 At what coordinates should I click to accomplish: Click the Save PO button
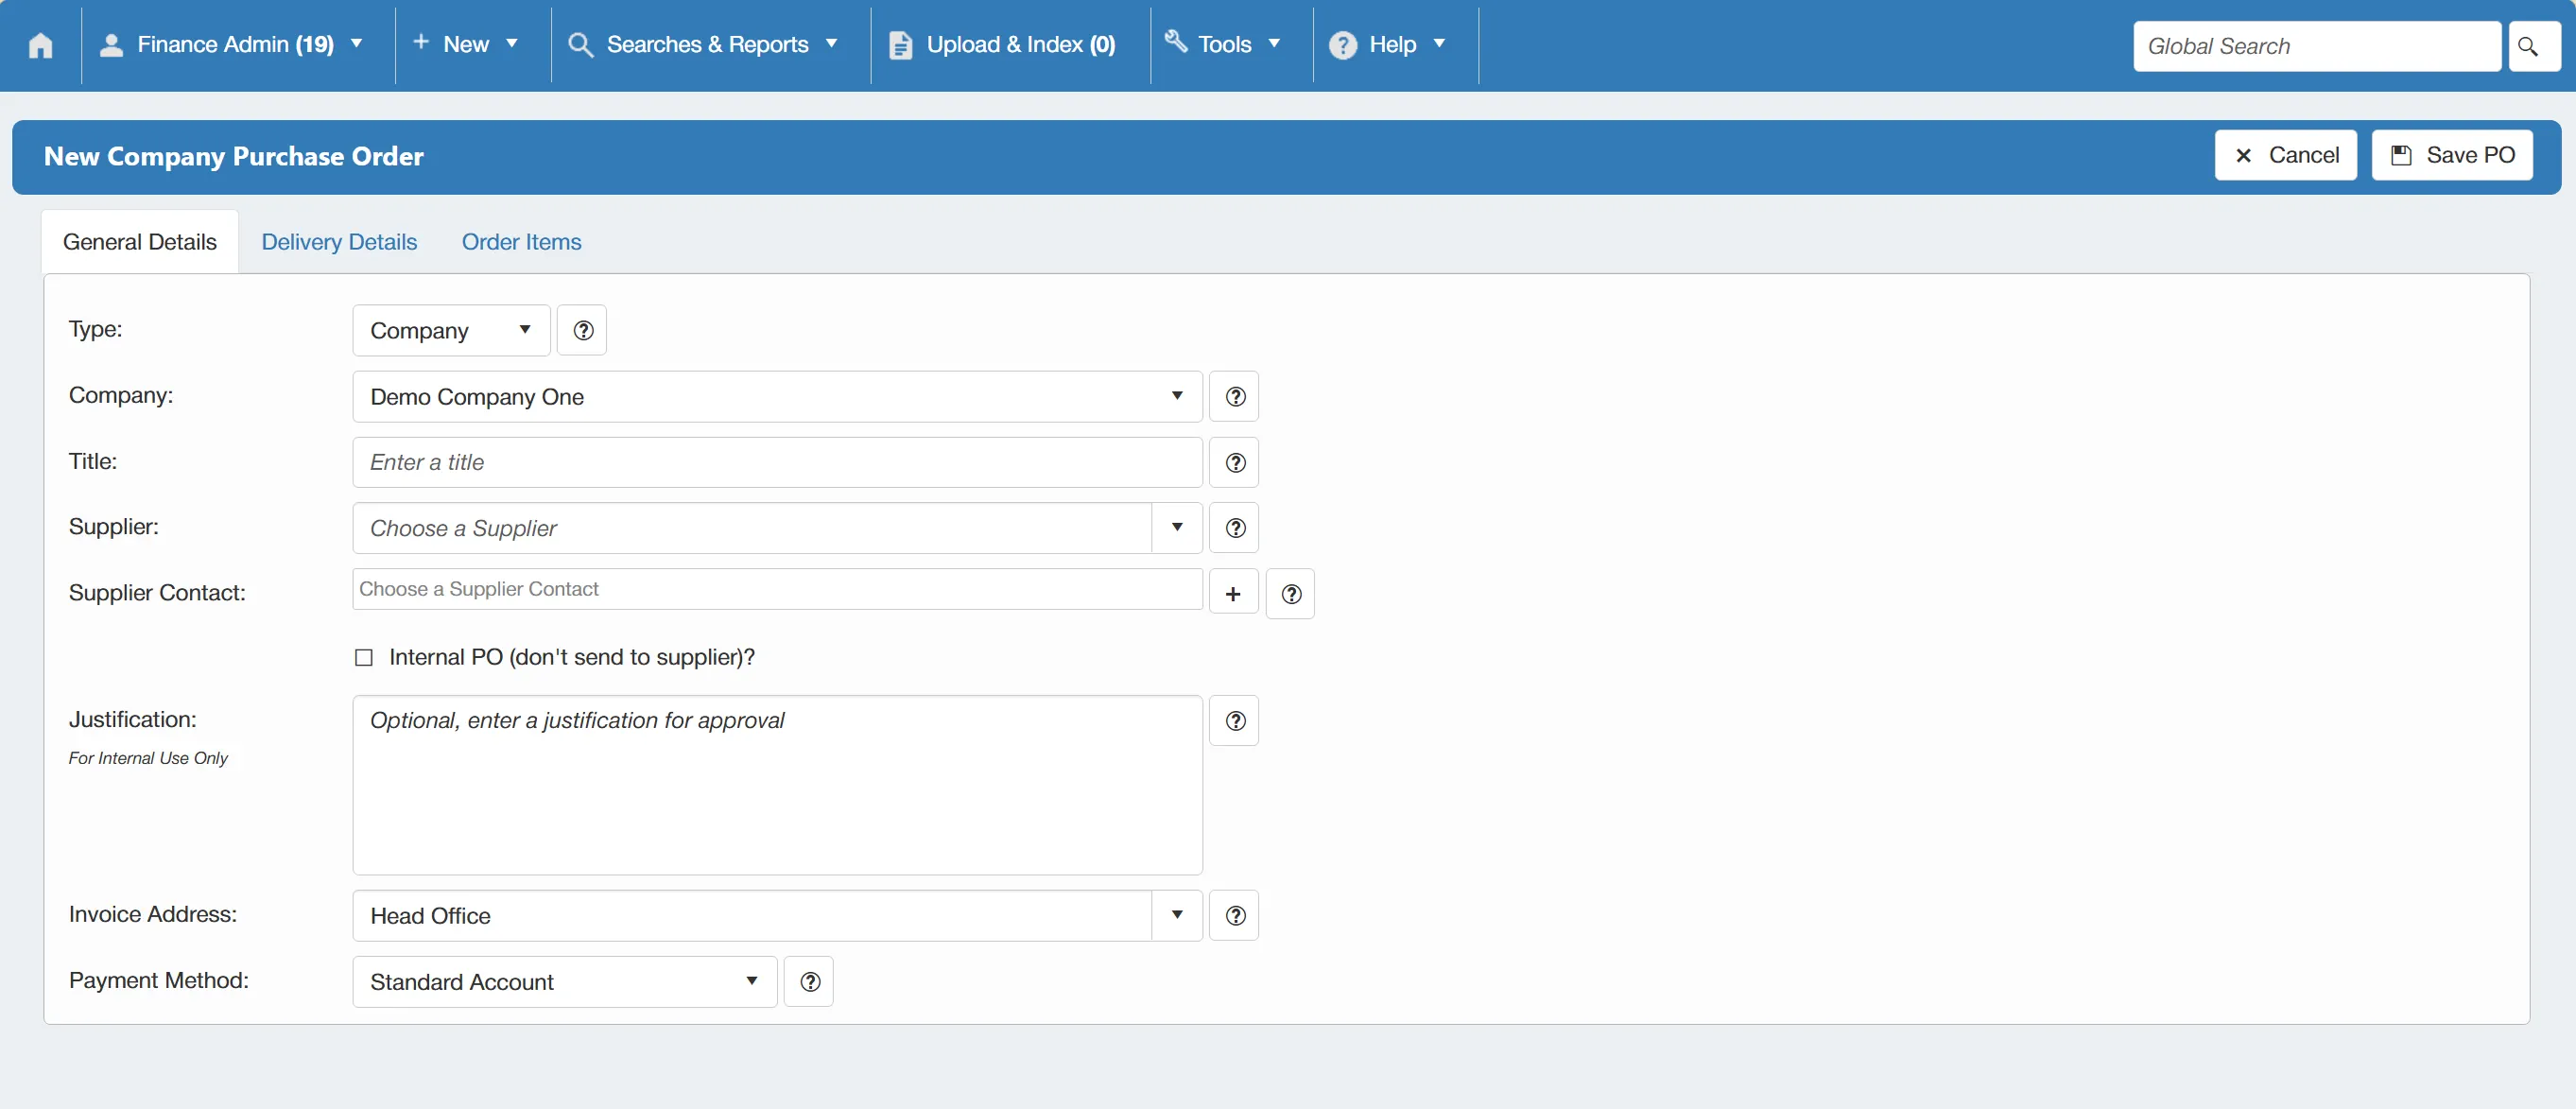[x=2452, y=155]
